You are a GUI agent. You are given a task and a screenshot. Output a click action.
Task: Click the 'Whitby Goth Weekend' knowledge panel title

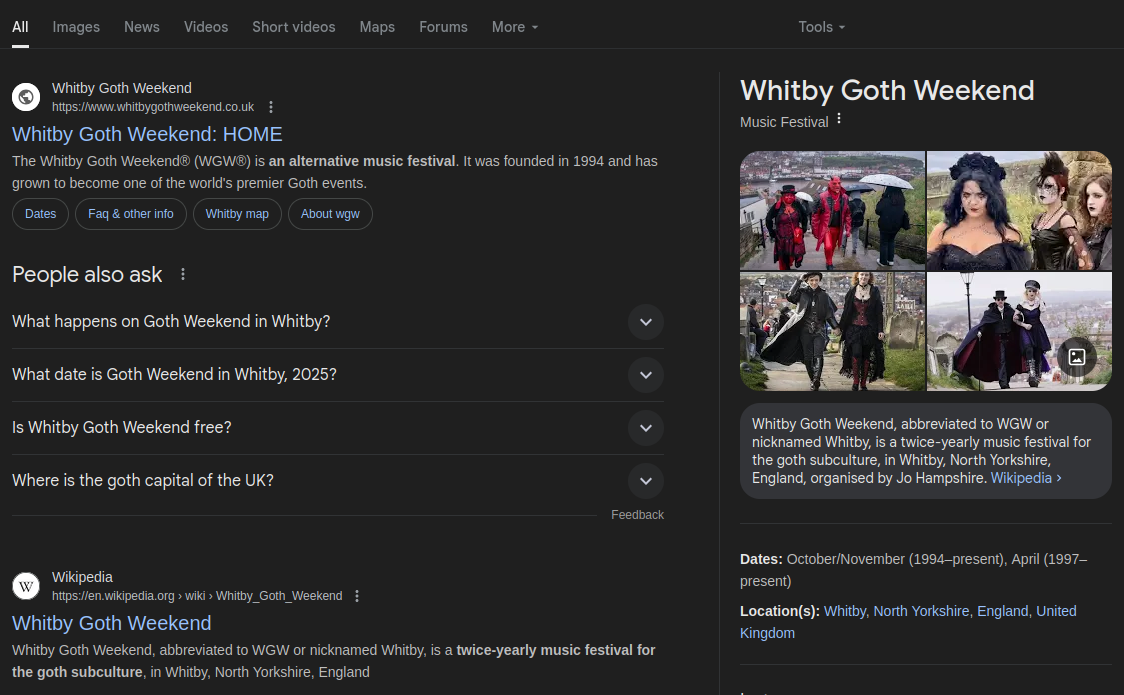pos(887,90)
